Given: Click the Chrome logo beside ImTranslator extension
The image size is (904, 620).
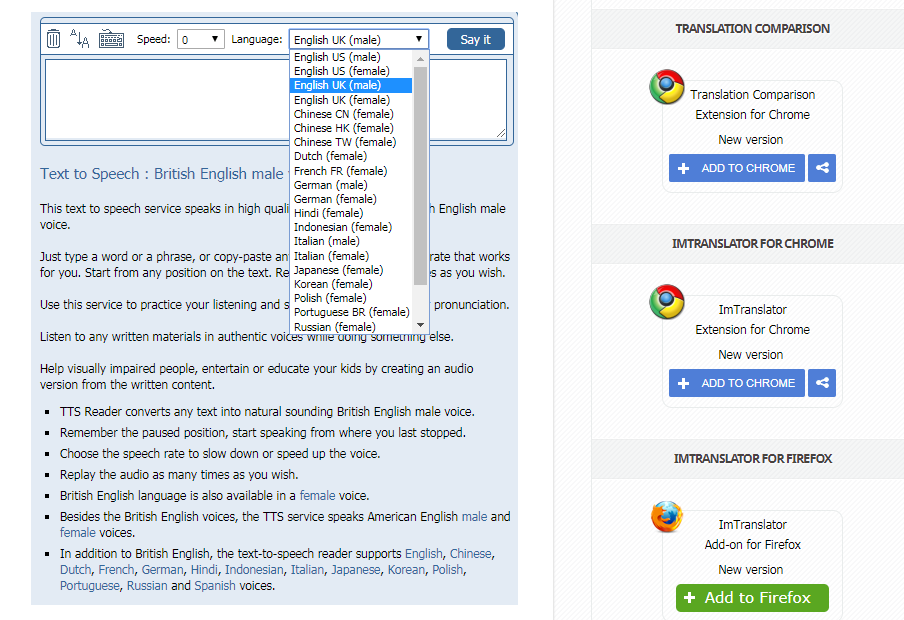Looking at the screenshot, I should (666, 302).
